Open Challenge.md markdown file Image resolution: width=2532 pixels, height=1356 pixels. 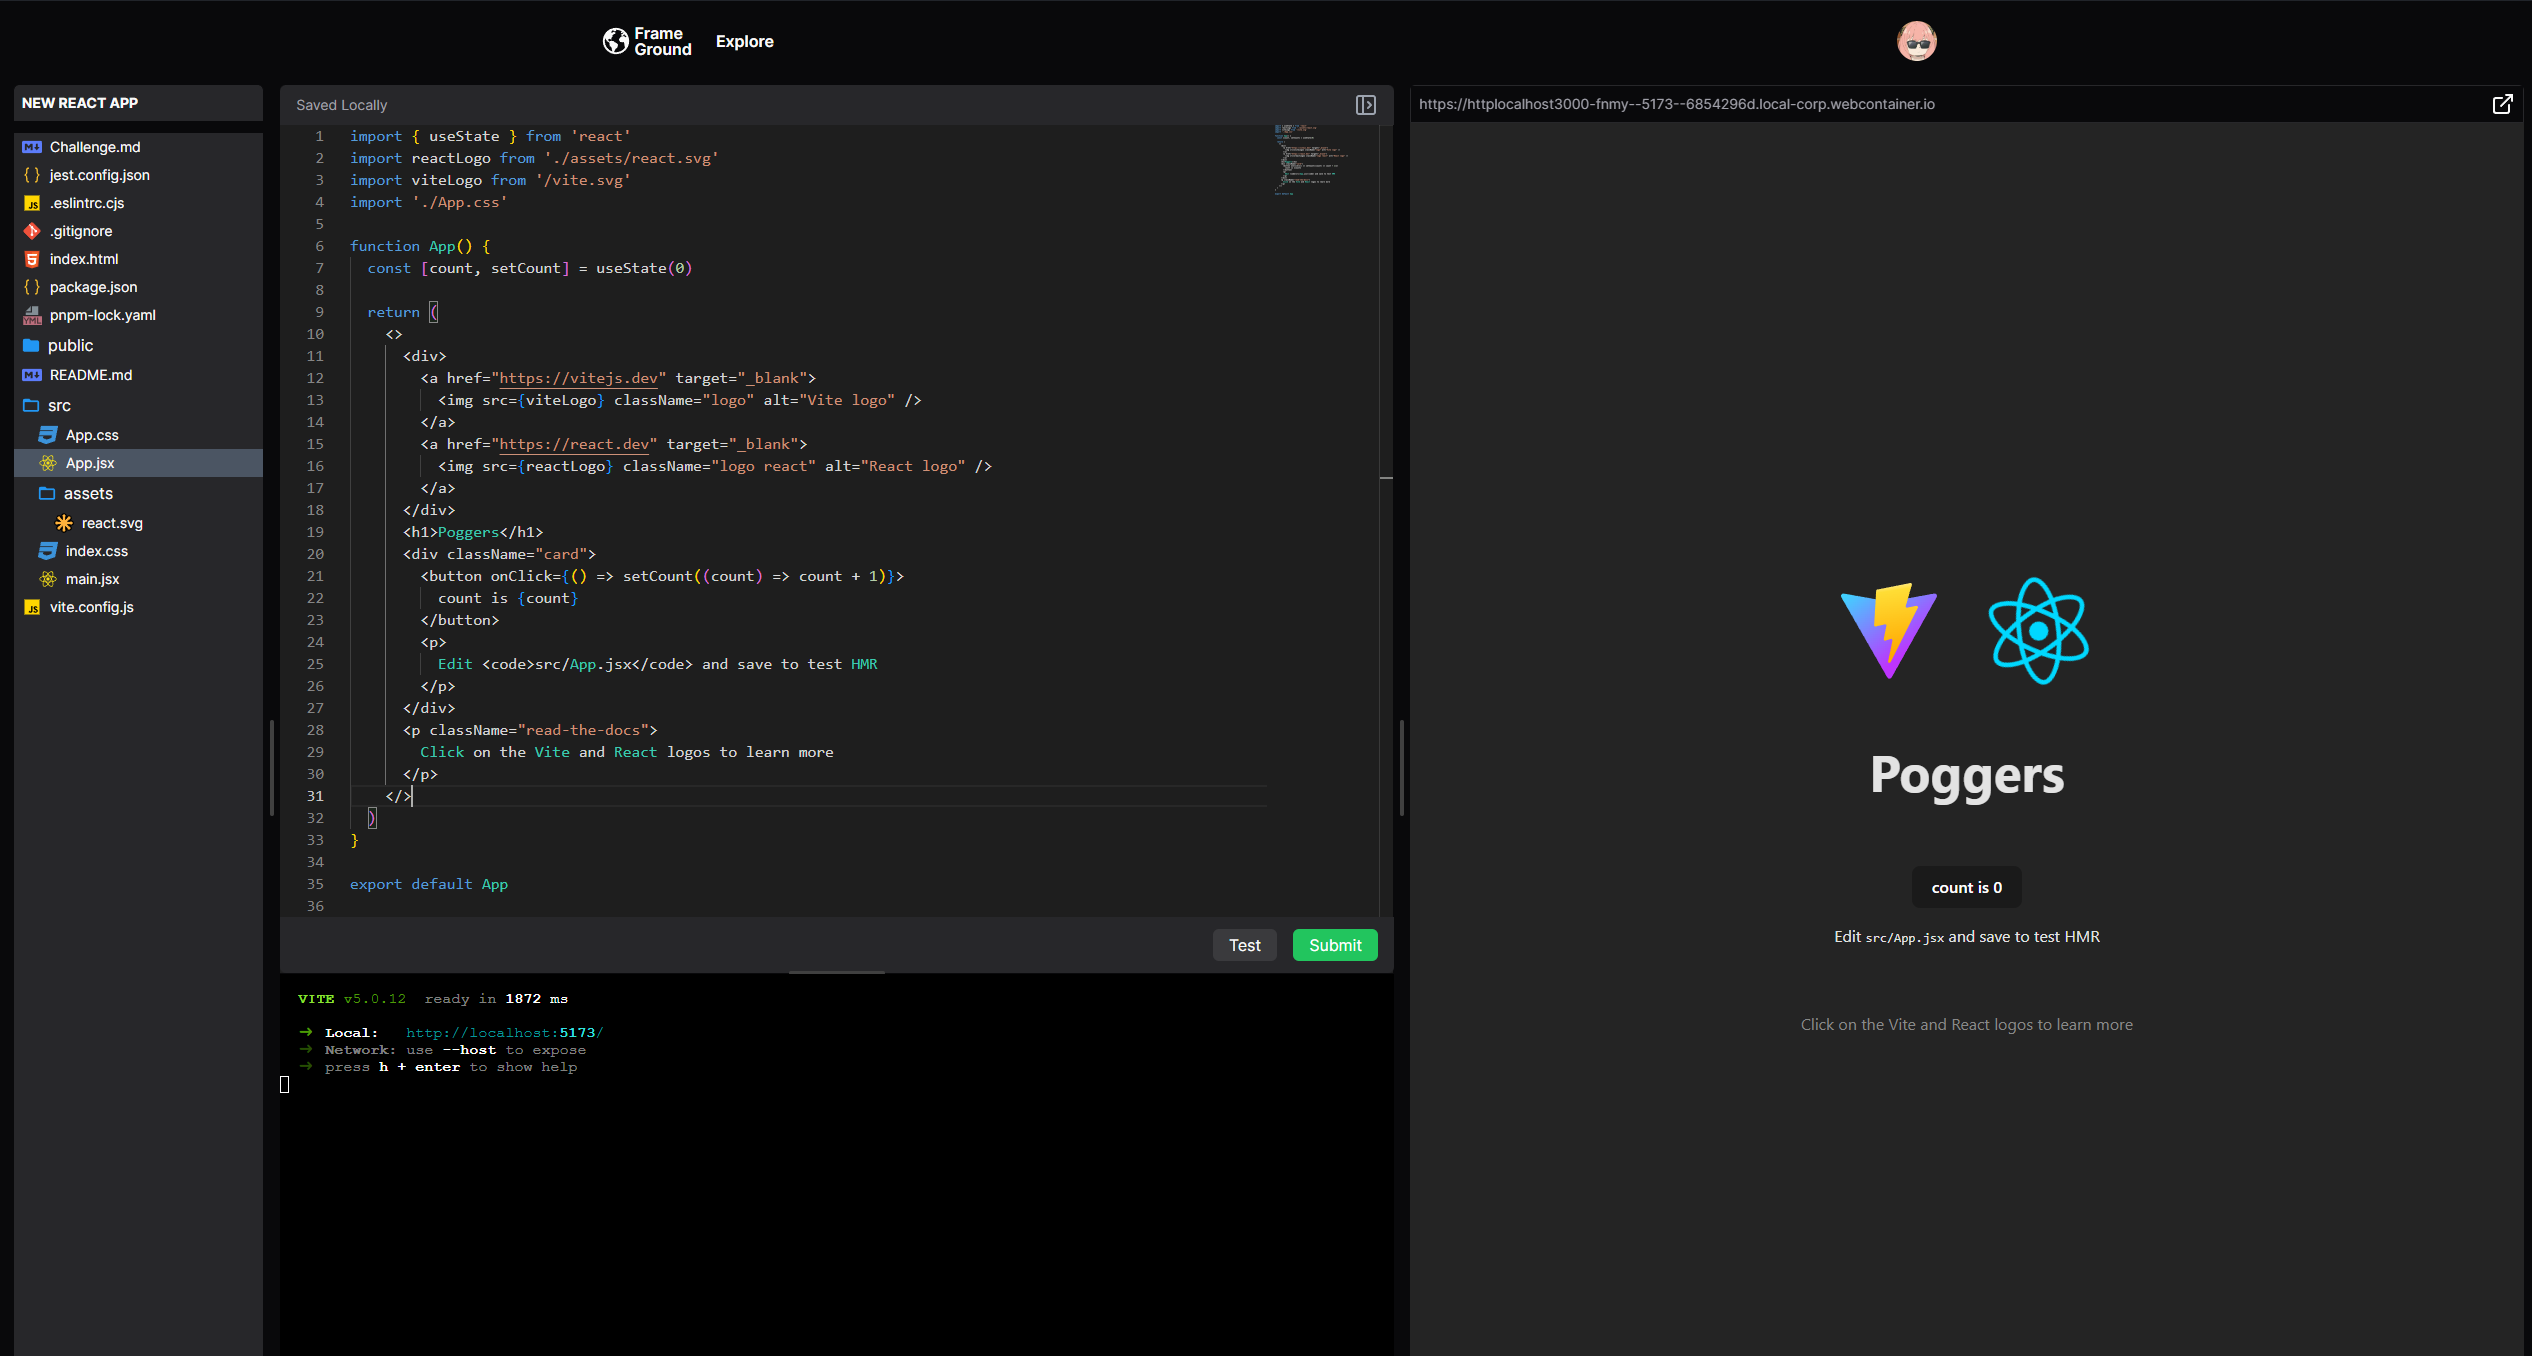(x=95, y=147)
